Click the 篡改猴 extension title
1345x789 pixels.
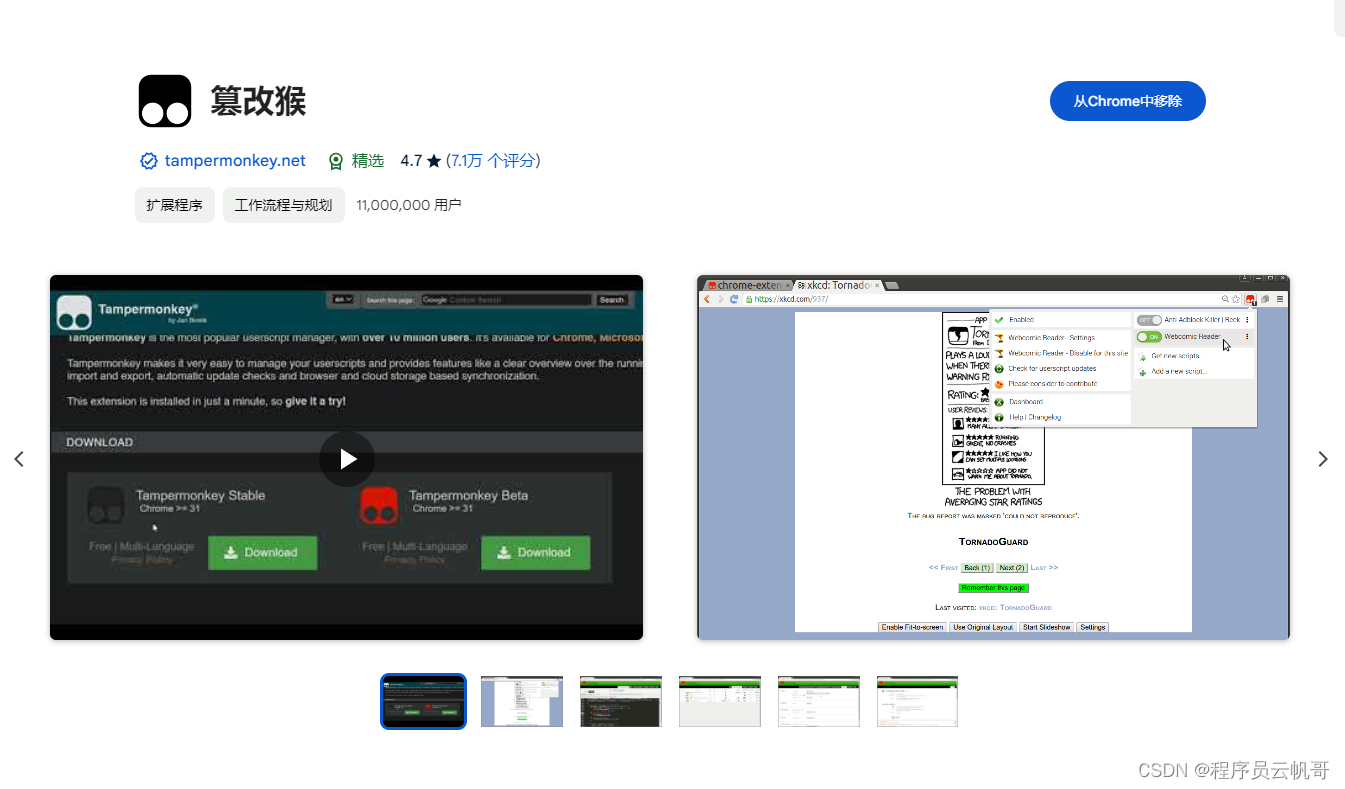258,101
